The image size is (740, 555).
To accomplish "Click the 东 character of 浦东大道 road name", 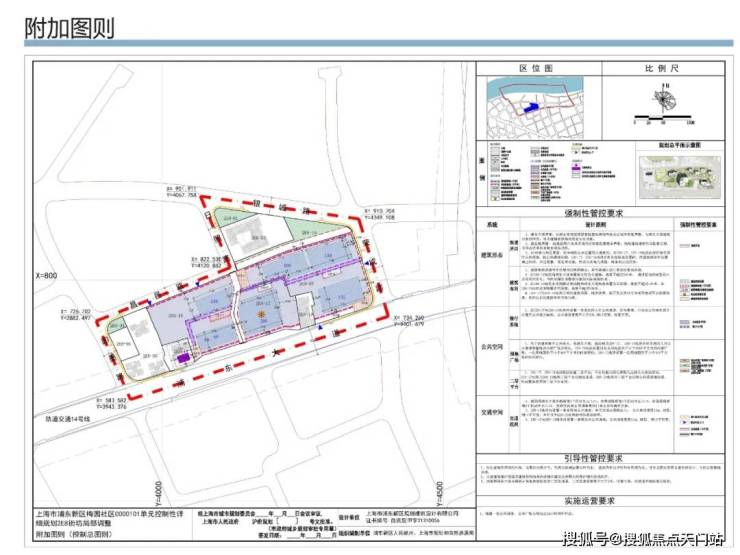I will [229, 370].
